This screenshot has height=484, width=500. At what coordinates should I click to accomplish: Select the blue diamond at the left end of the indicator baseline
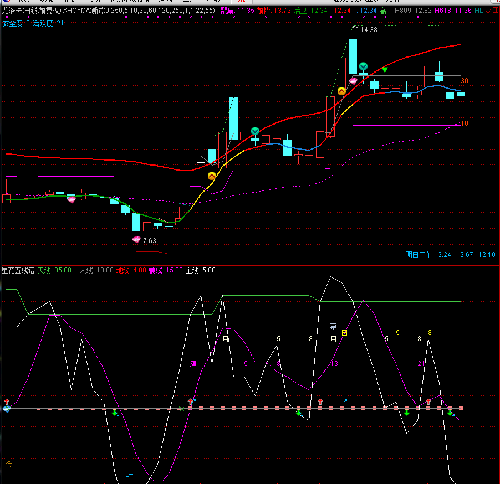coord(7,409)
